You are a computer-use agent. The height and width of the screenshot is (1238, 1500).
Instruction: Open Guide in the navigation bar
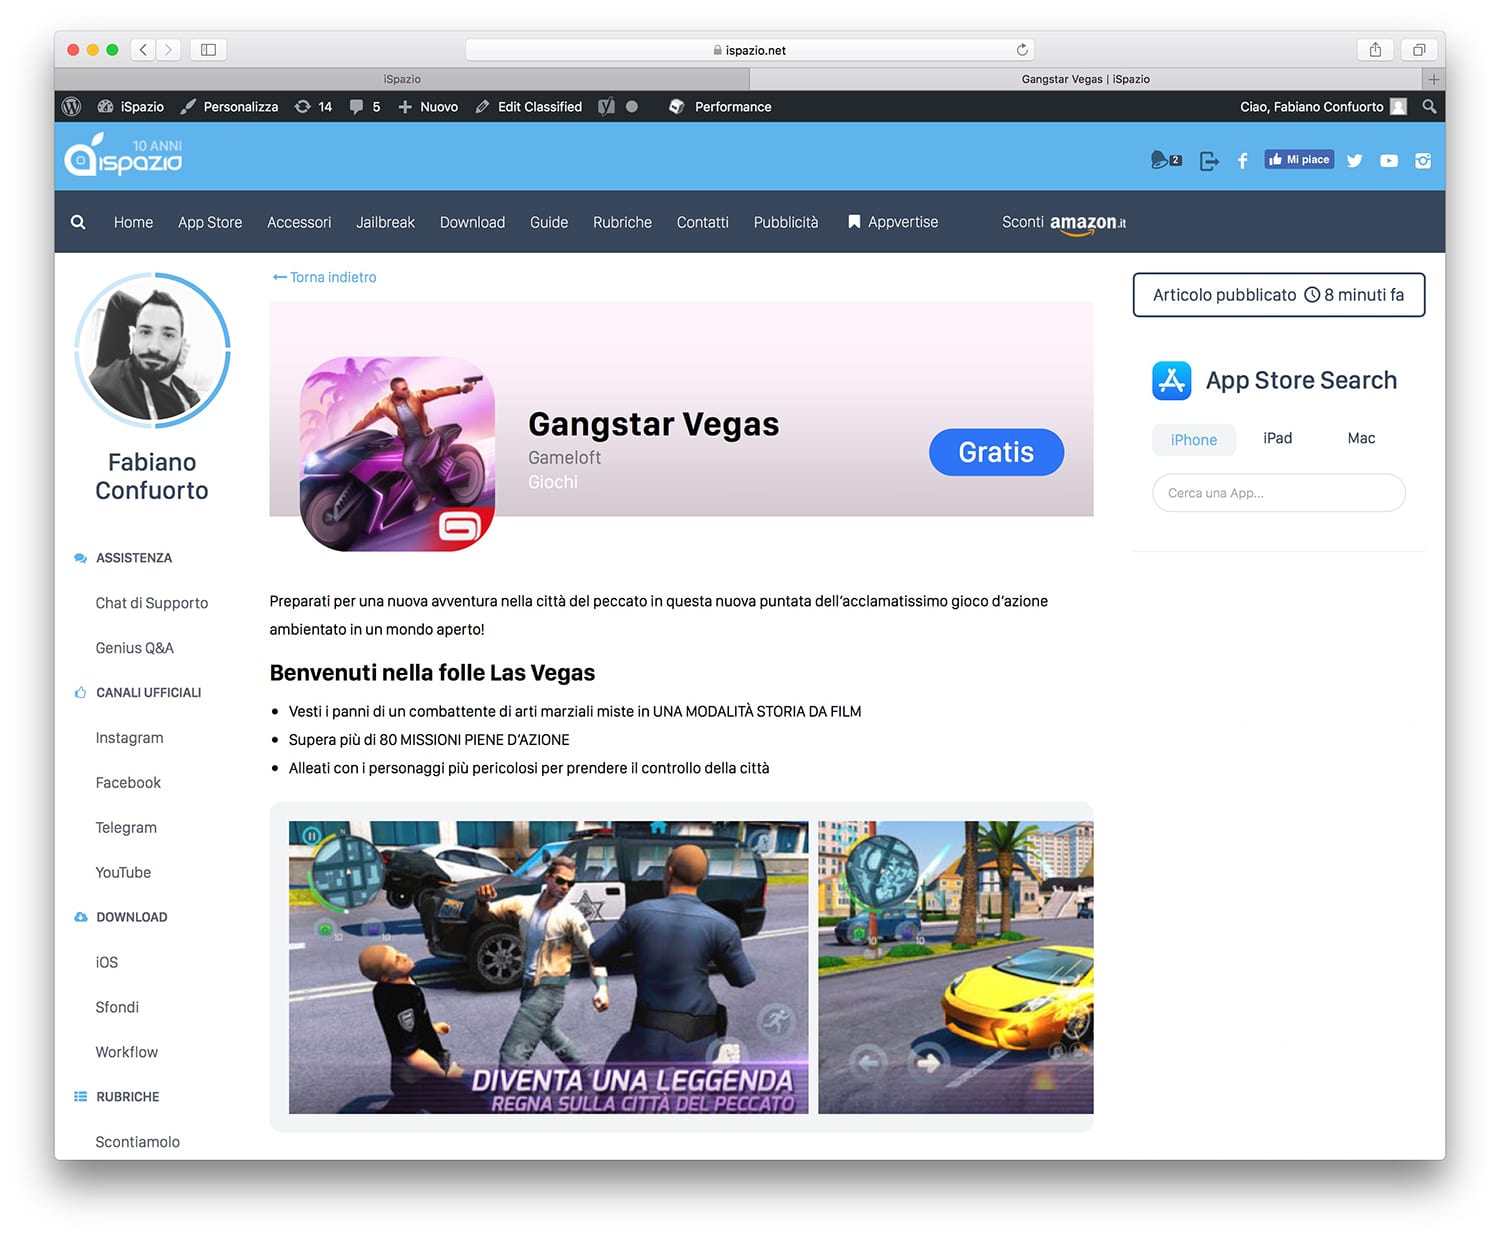click(549, 222)
